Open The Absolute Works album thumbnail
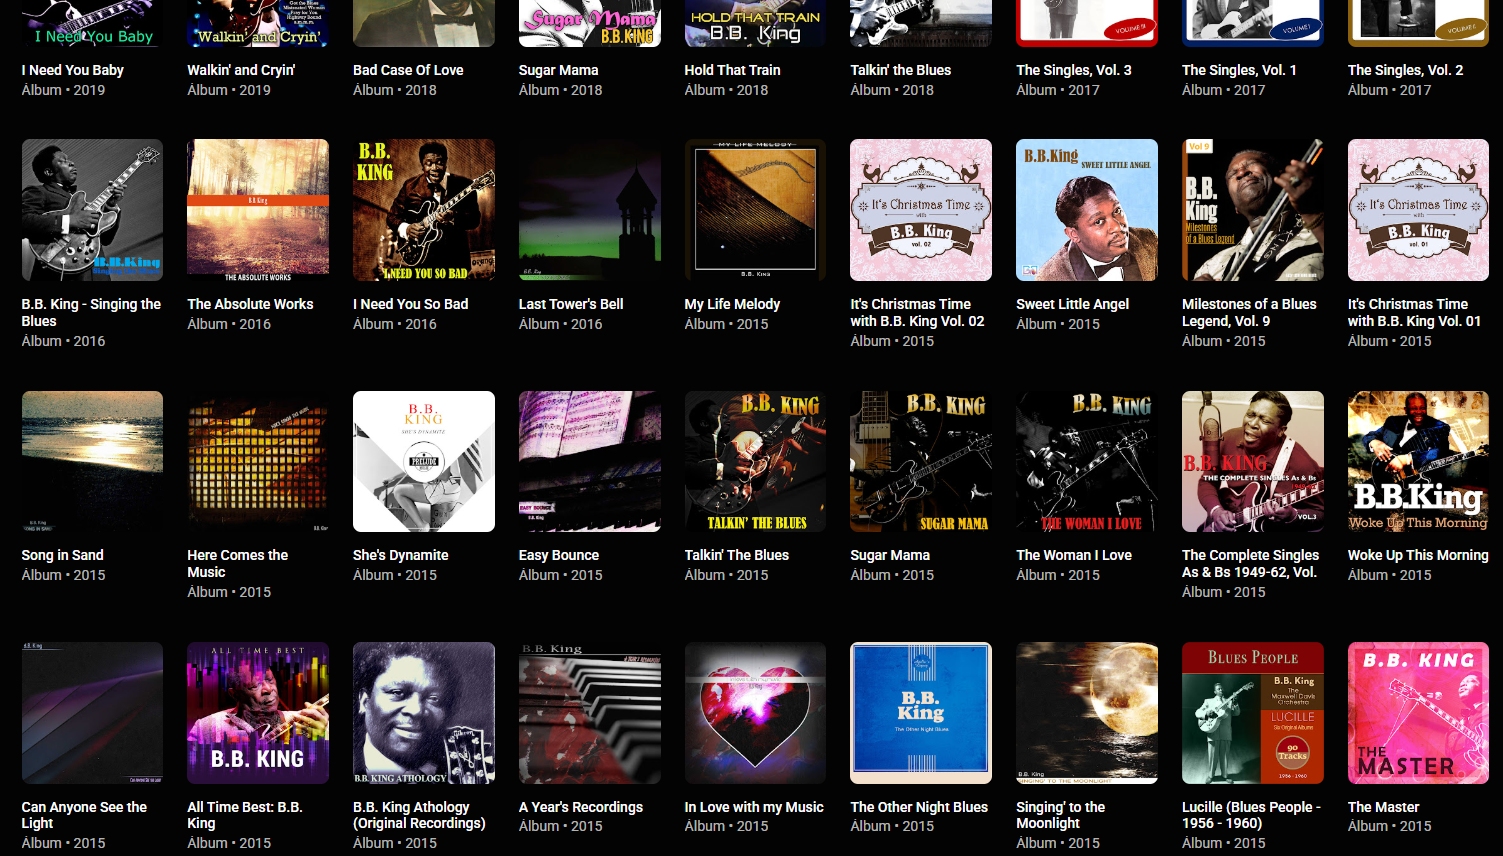This screenshot has height=856, width=1503. (258, 210)
